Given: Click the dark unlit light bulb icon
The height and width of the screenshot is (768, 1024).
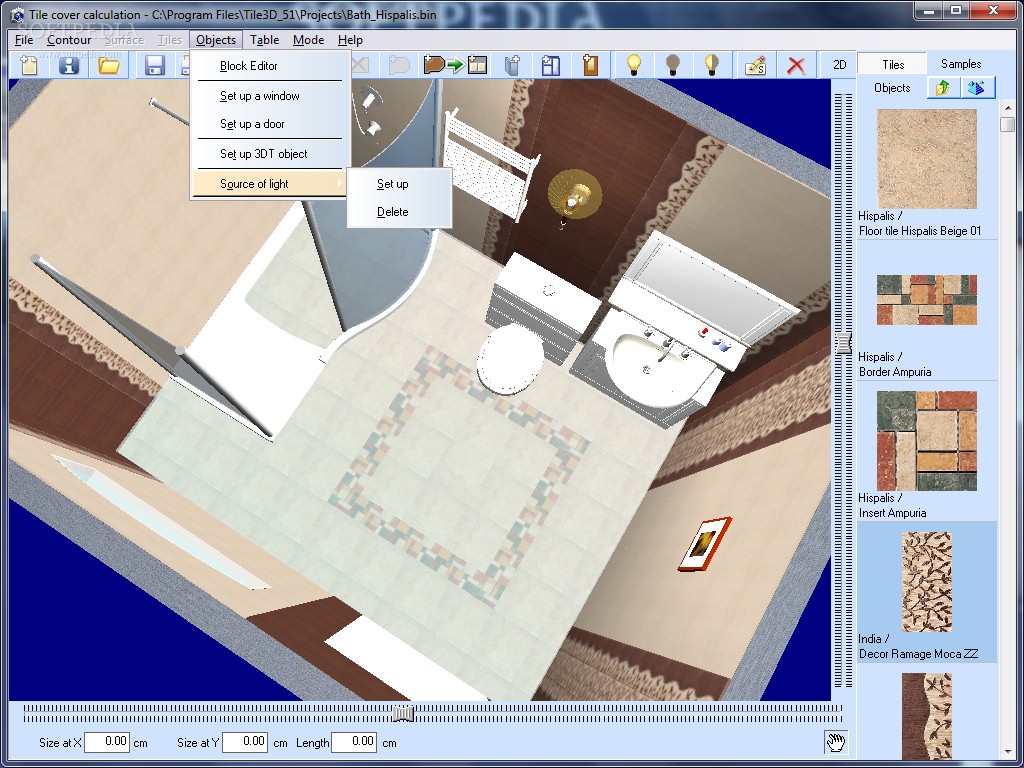Looking at the screenshot, I should click(673, 65).
